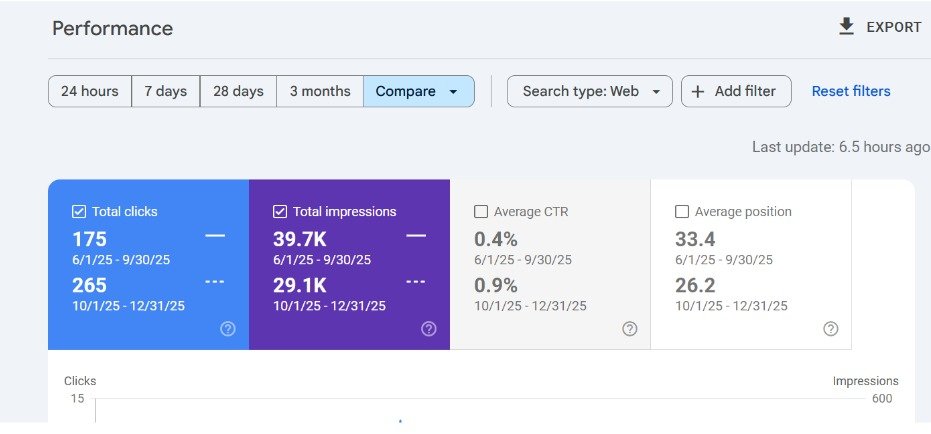Click the plus icon in Add filter
The height and width of the screenshot is (434, 931).
pos(698,91)
